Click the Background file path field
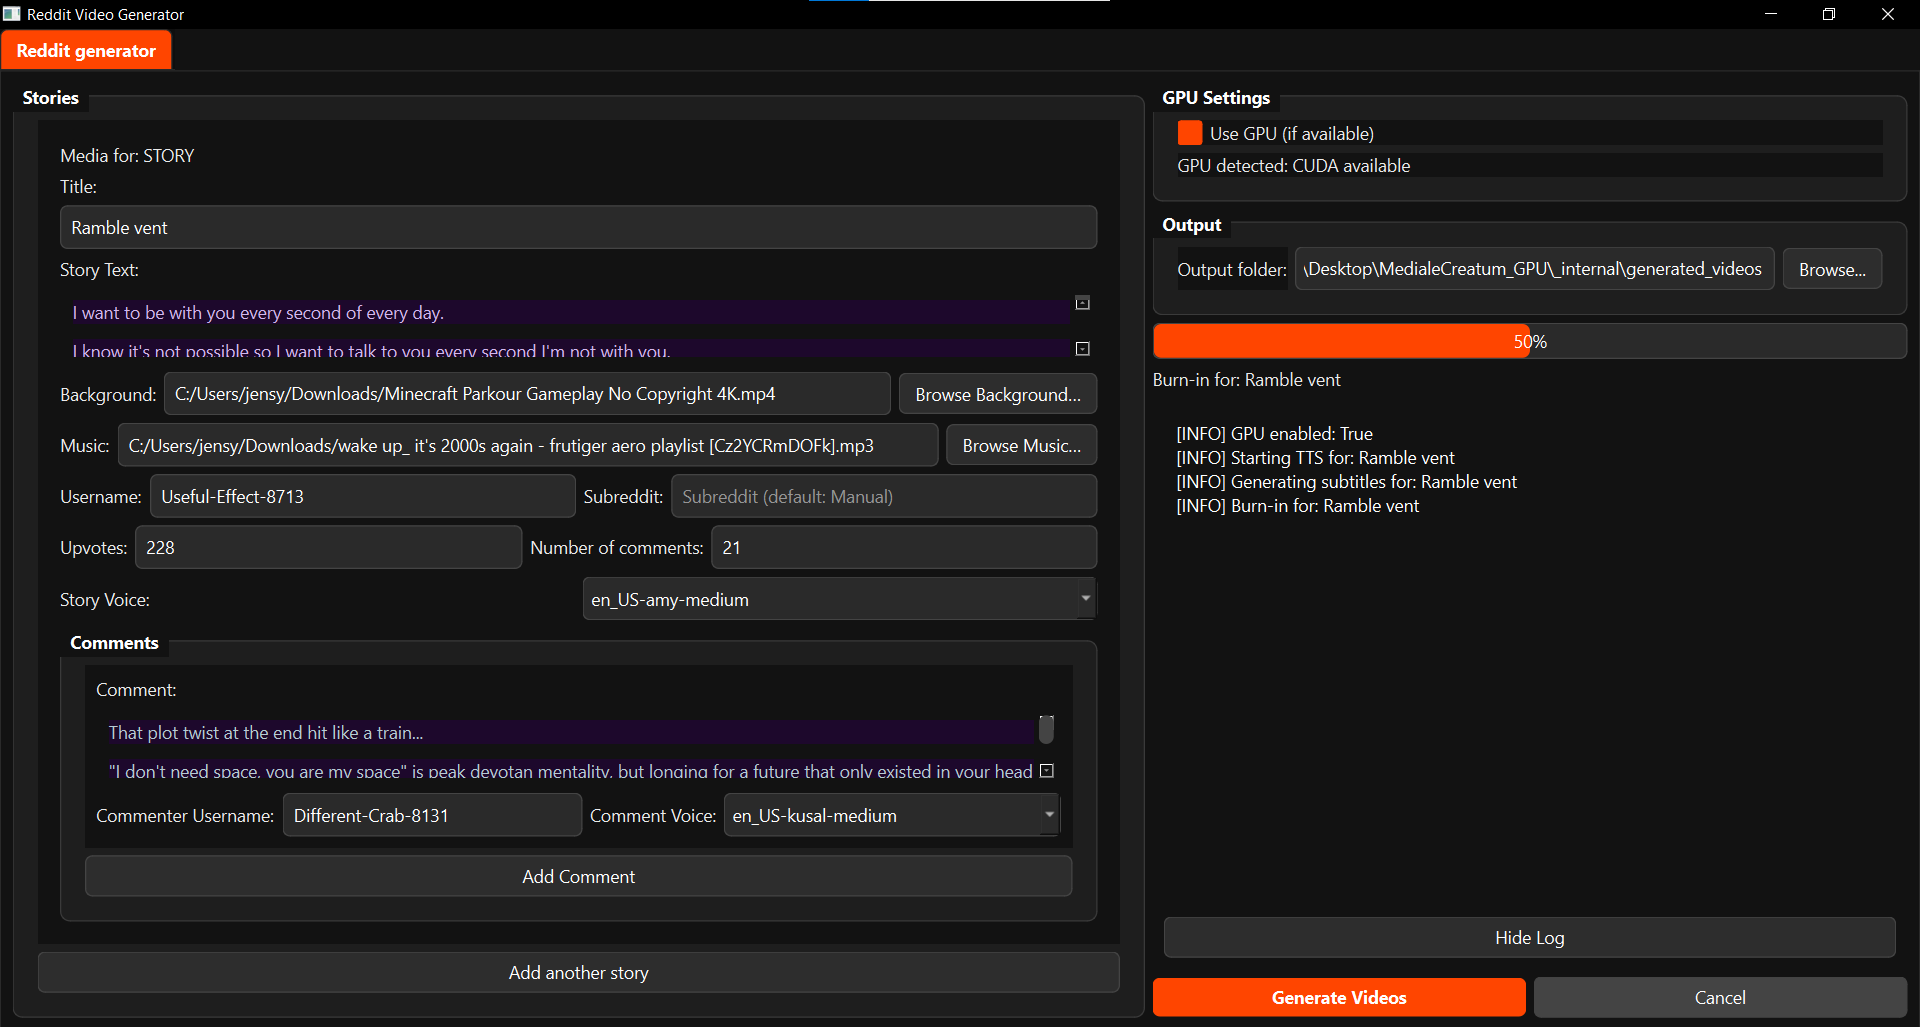This screenshot has width=1920, height=1027. (x=527, y=394)
